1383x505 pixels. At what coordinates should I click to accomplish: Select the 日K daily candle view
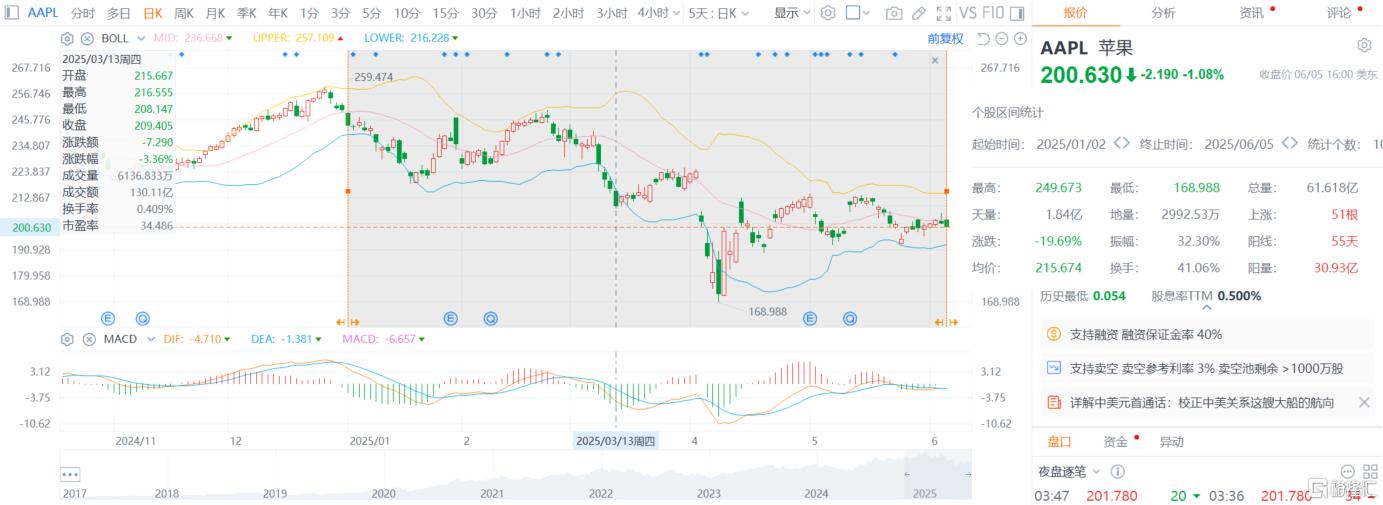pos(152,13)
